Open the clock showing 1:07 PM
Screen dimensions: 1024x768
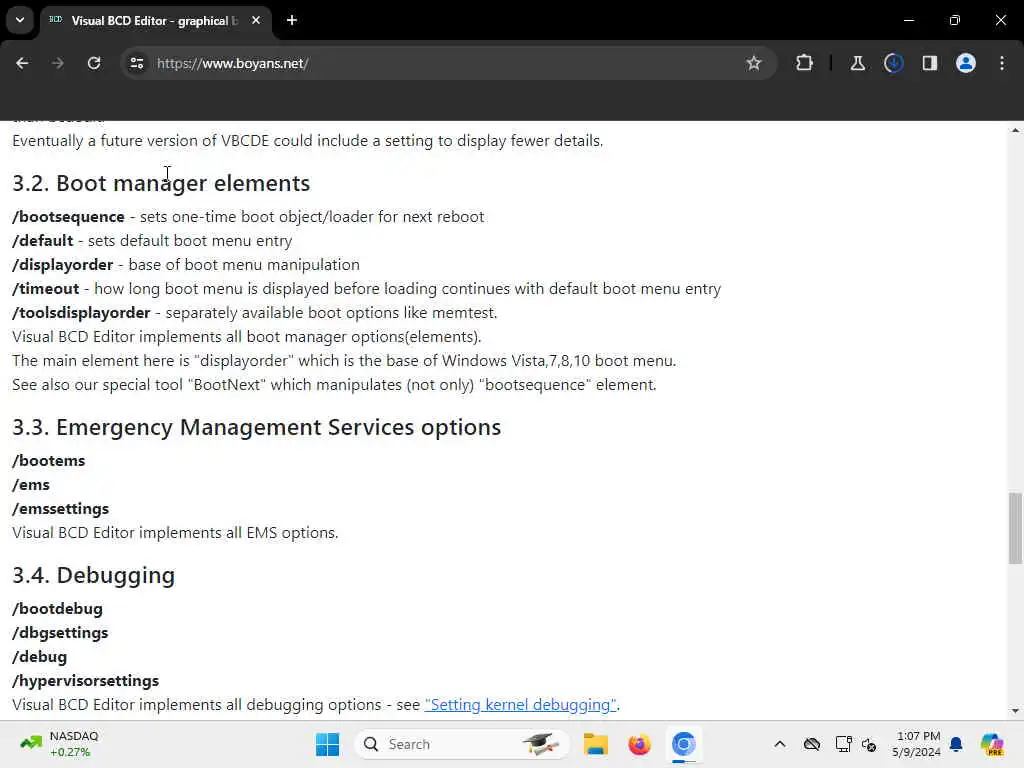(x=917, y=744)
